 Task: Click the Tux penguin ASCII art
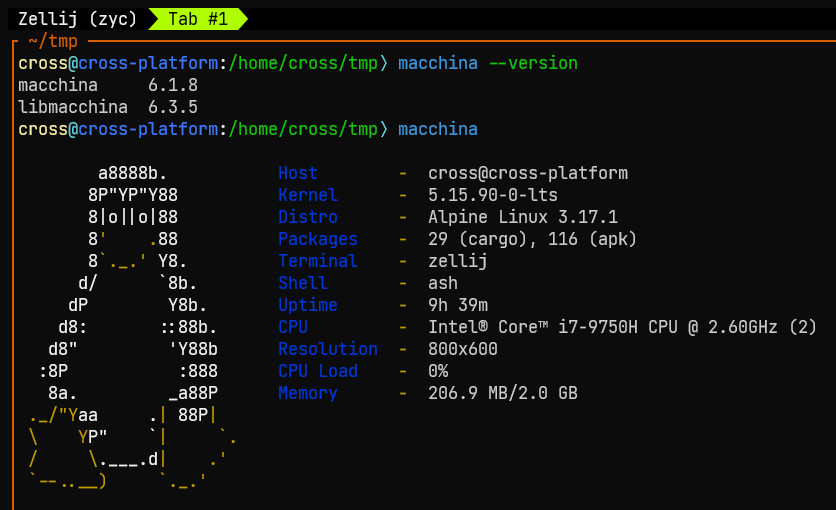coord(132,327)
